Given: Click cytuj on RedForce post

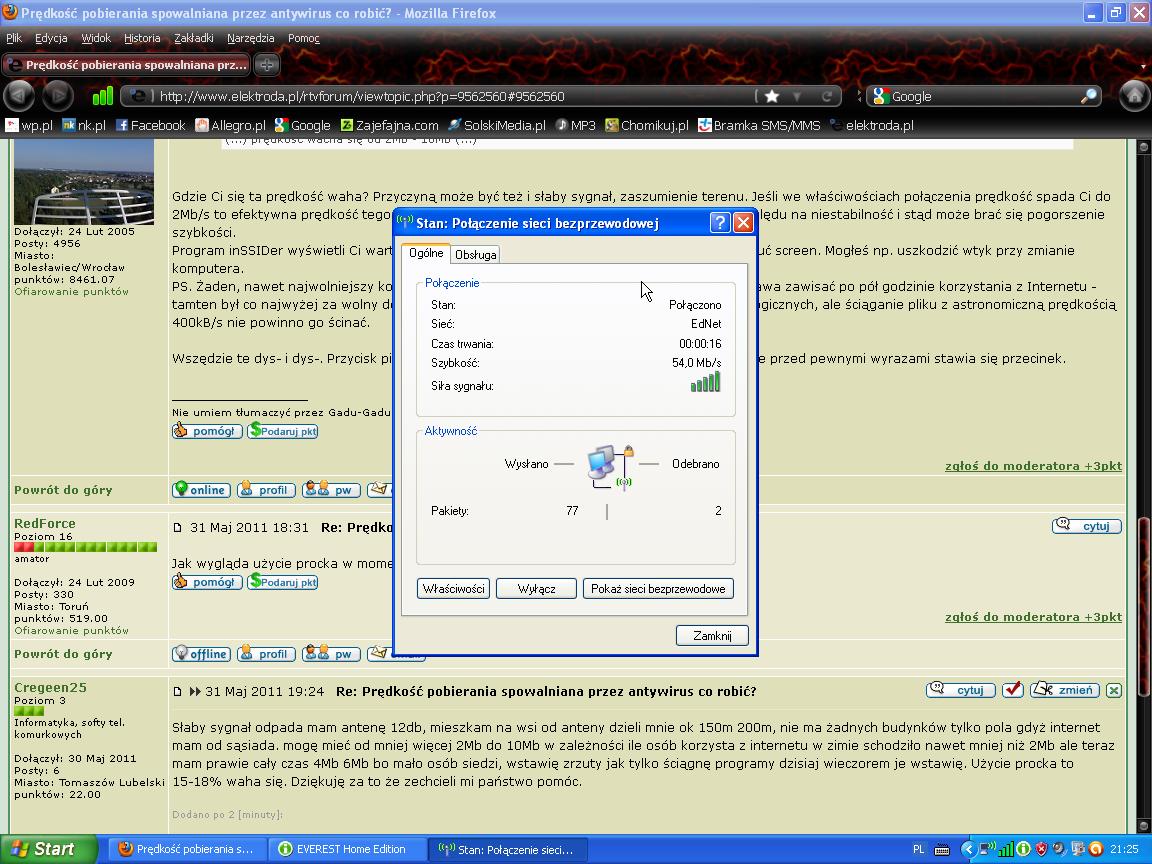Looking at the screenshot, I should click(x=1087, y=526).
